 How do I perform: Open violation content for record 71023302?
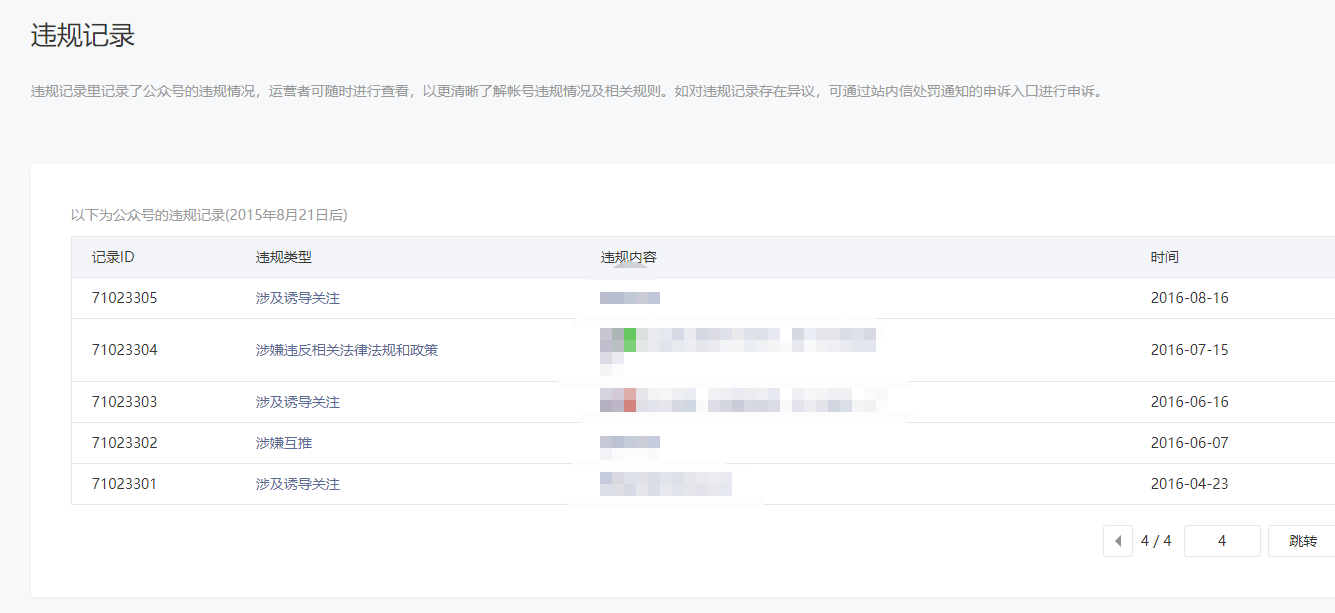[630, 443]
